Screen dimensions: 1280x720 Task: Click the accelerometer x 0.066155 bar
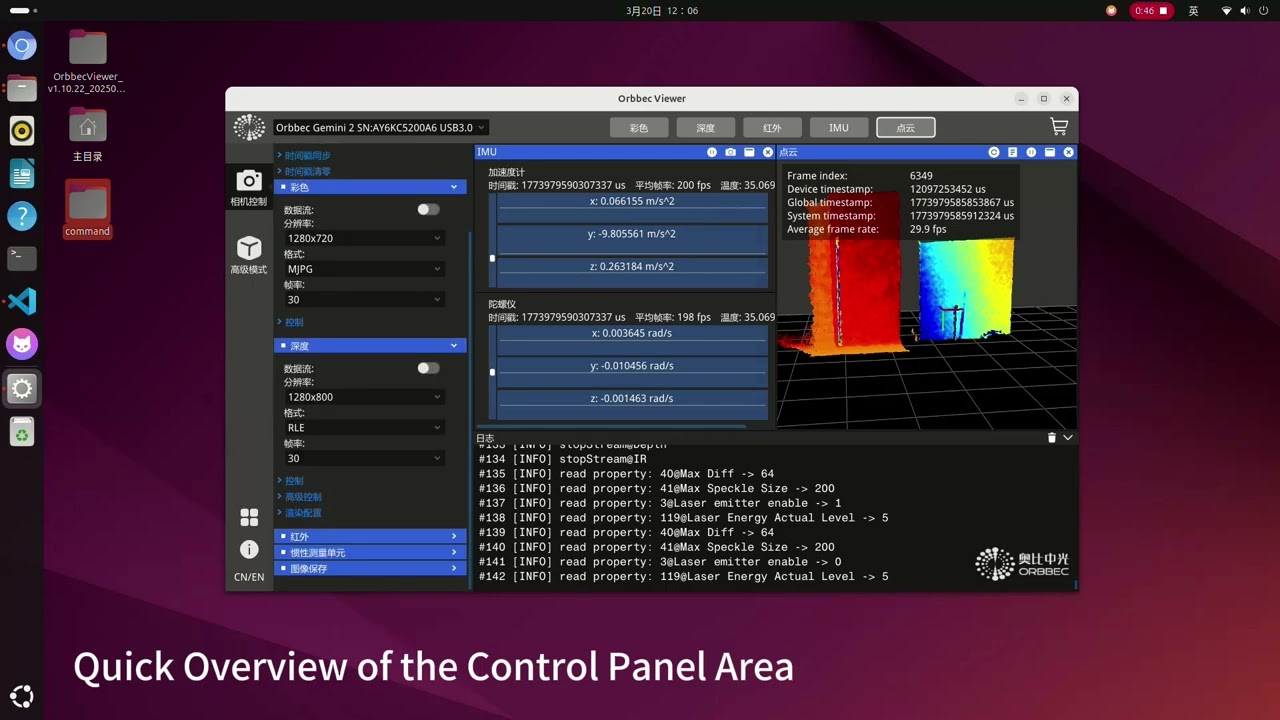click(x=632, y=207)
